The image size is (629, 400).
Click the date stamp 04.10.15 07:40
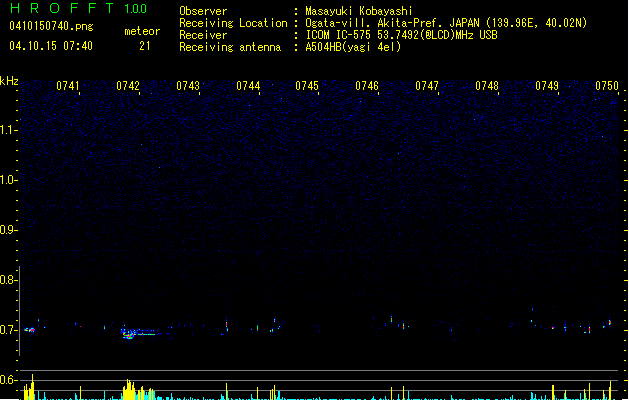(x=51, y=46)
